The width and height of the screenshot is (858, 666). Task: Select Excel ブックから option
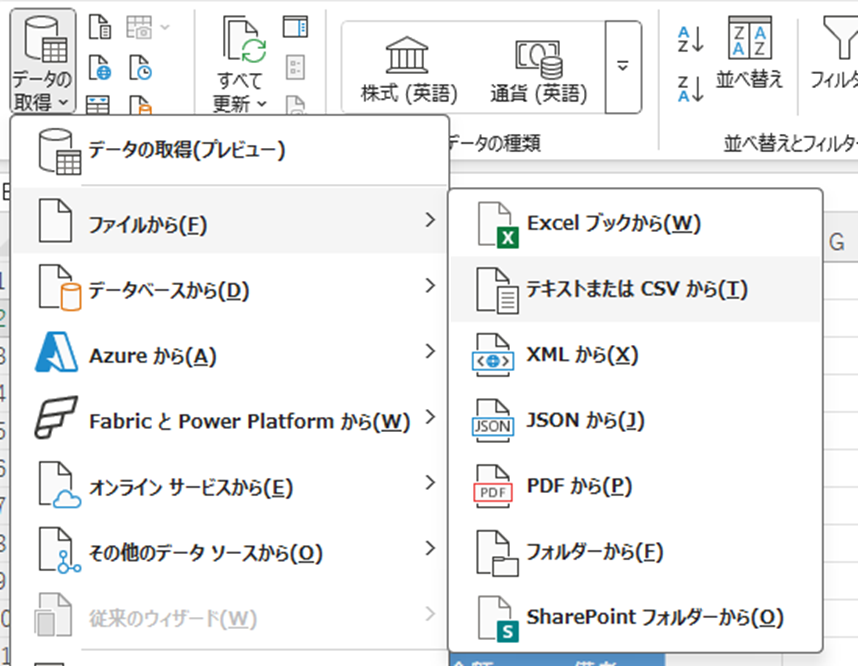coord(613,223)
